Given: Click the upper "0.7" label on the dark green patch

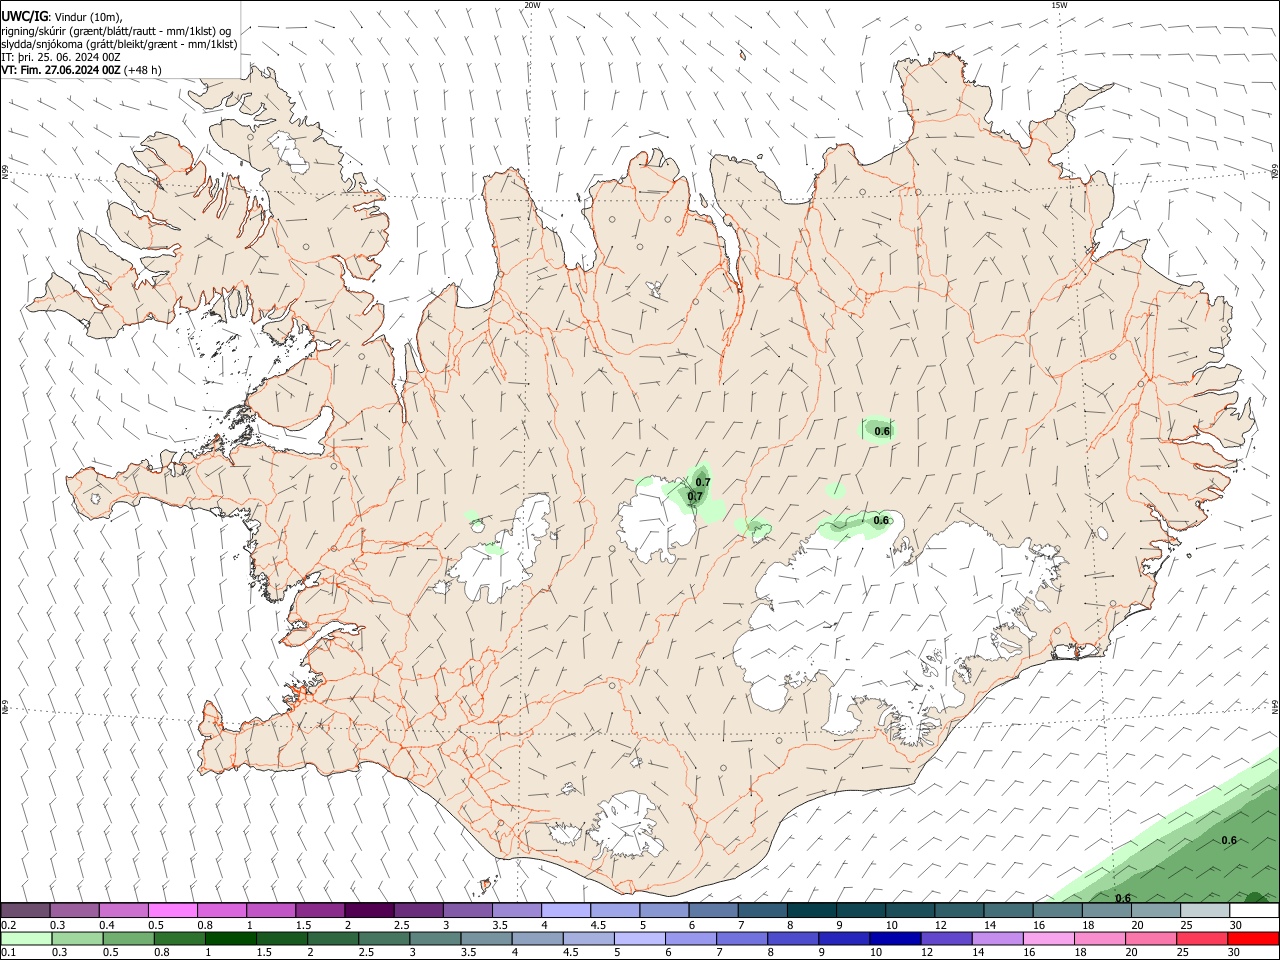Looking at the screenshot, I should (x=703, y=482).
